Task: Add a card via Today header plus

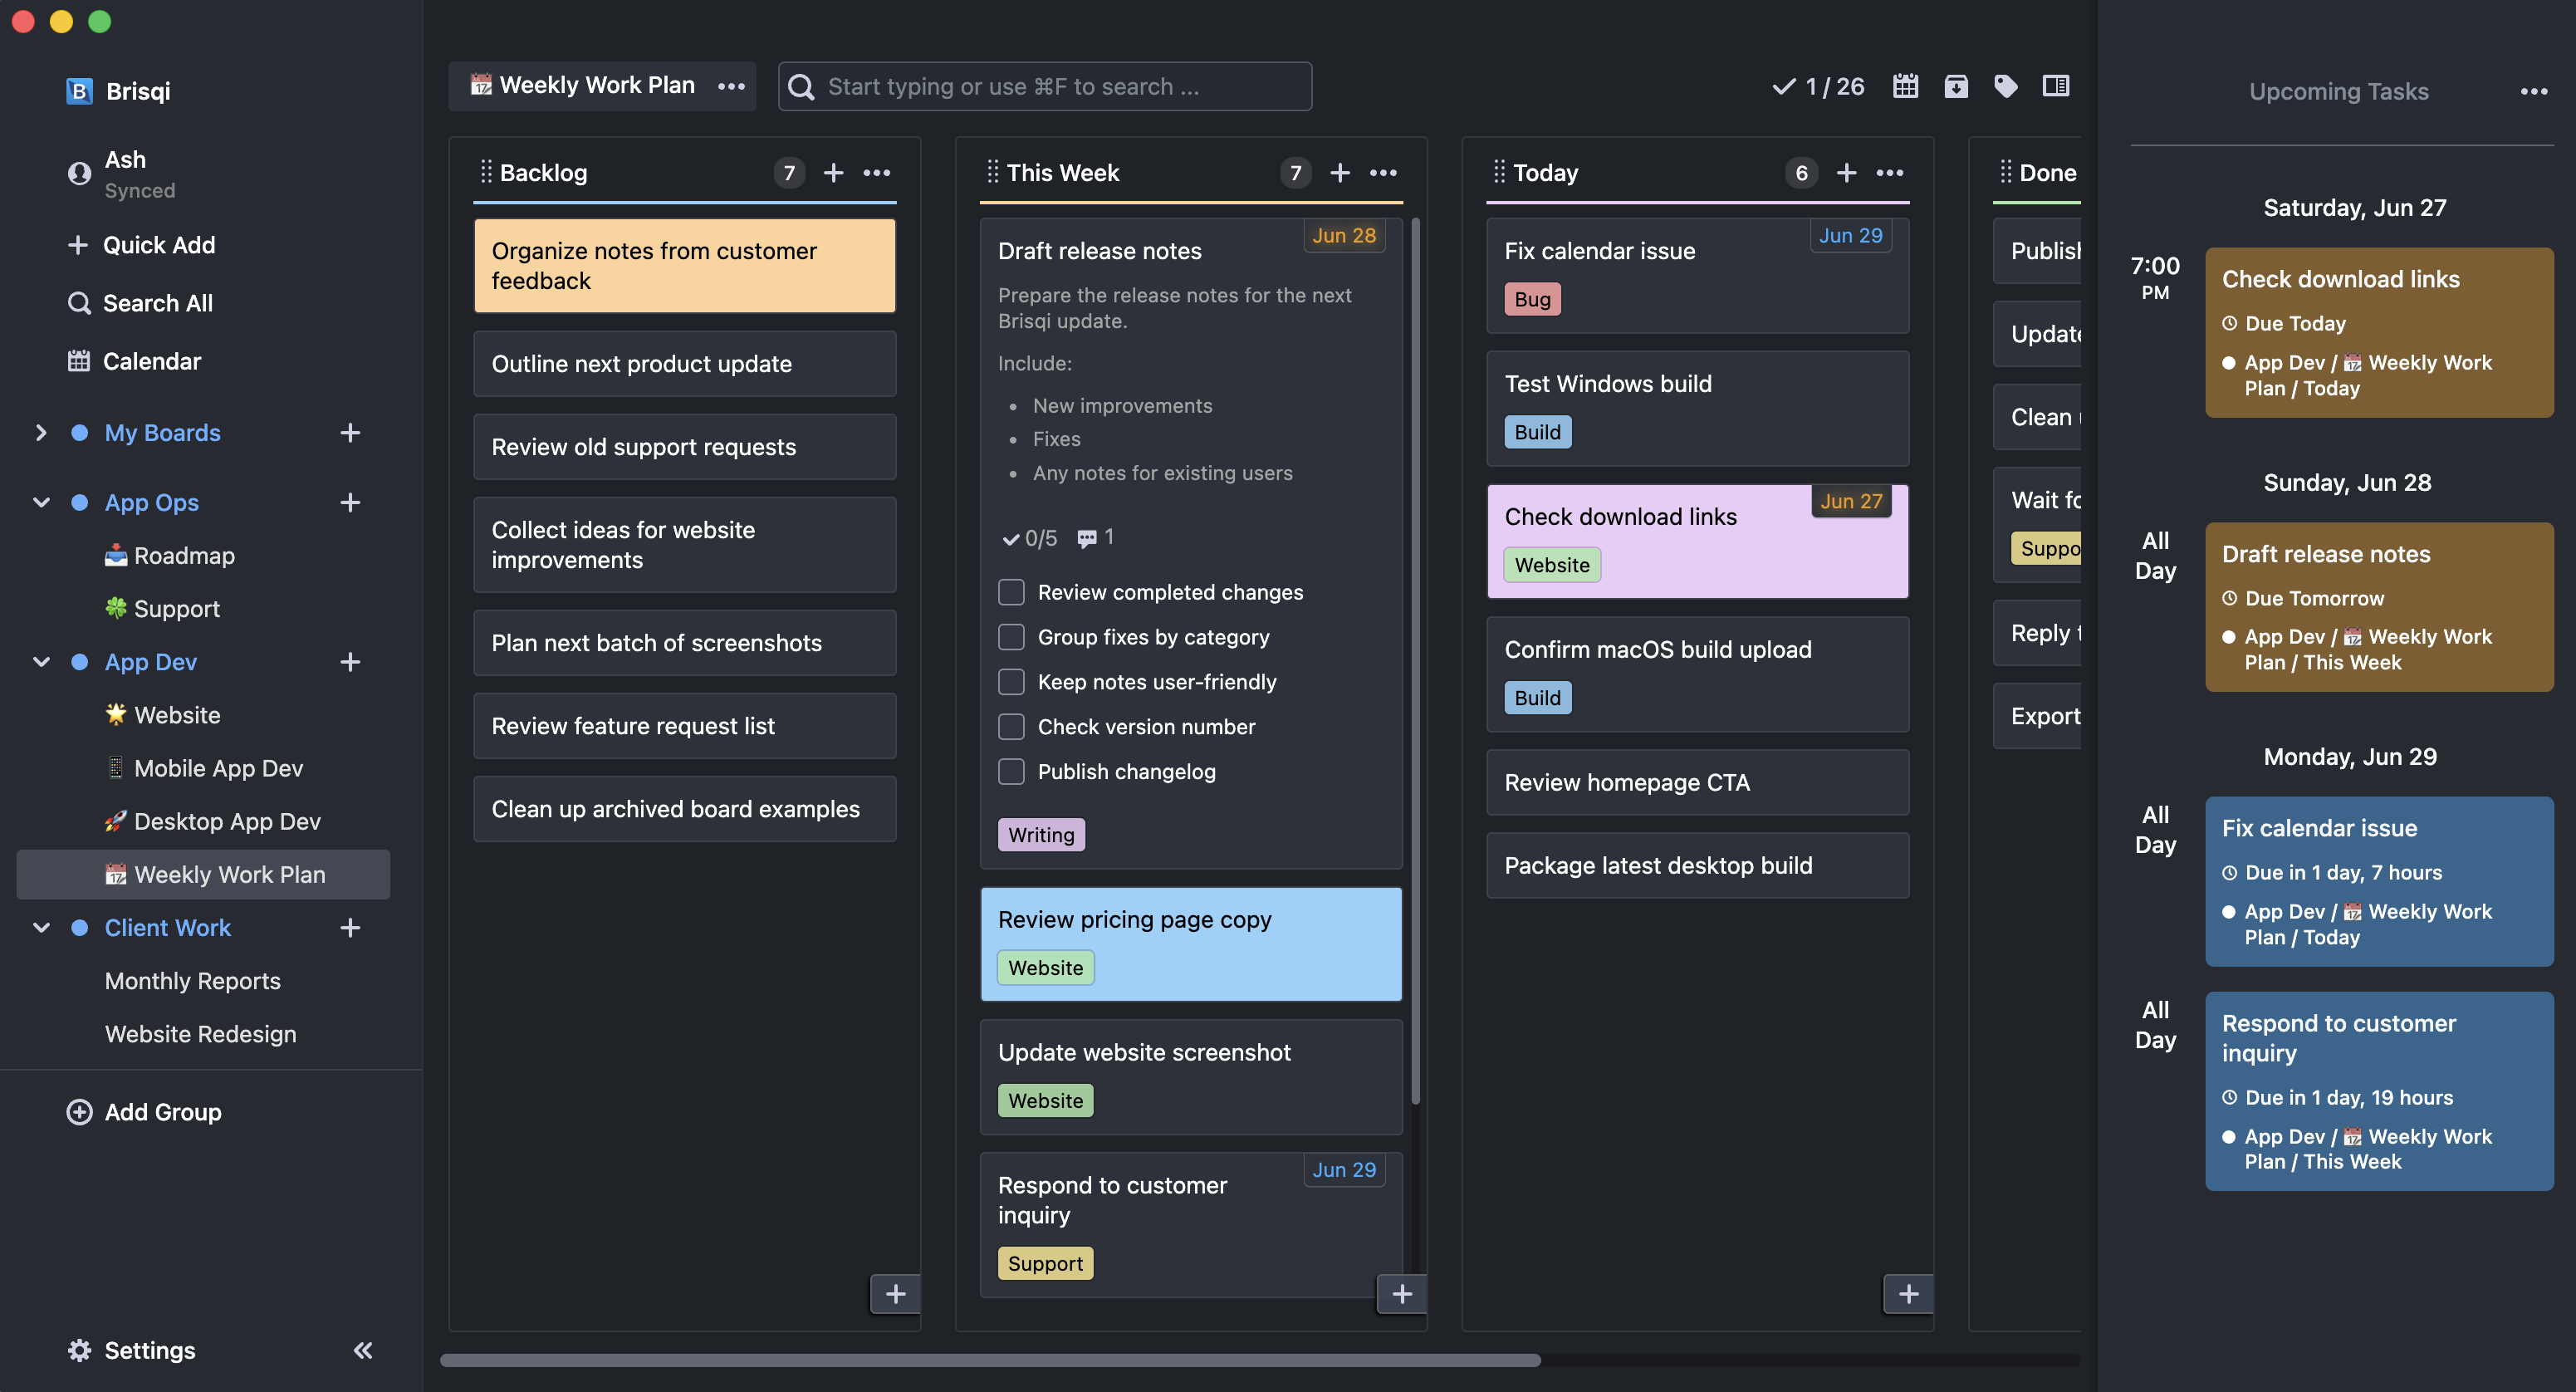Action: pos(1846,173)
